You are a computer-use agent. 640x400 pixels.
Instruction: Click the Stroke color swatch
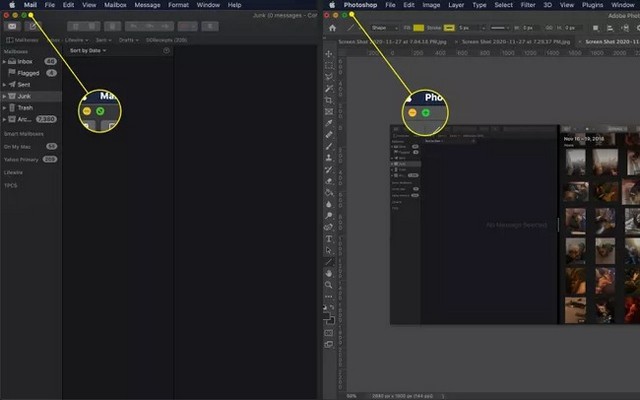click(449, 28)
